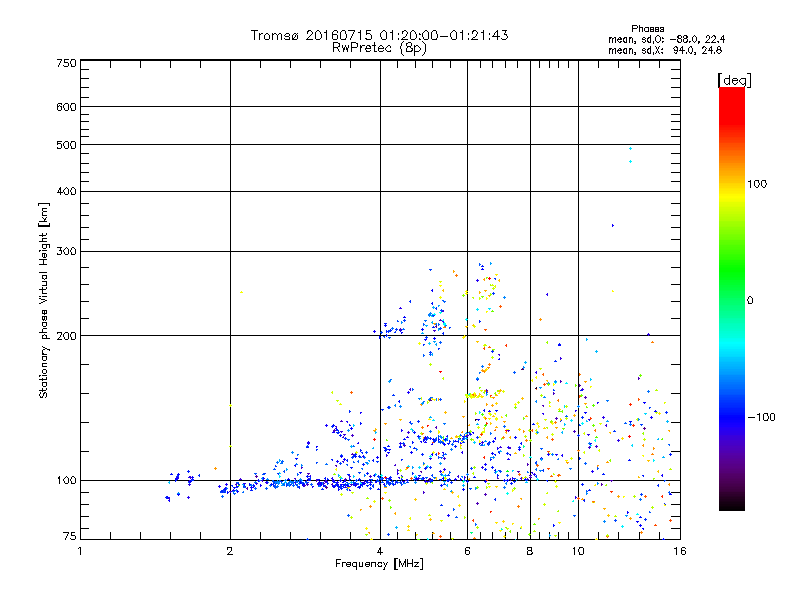Image resolution: width=800 pixels, height=600 pixels.
Task: Click the plot title 'Tromsø 20160715 01:20:00-01:21:43'
Action: click(x=380, y=35)
